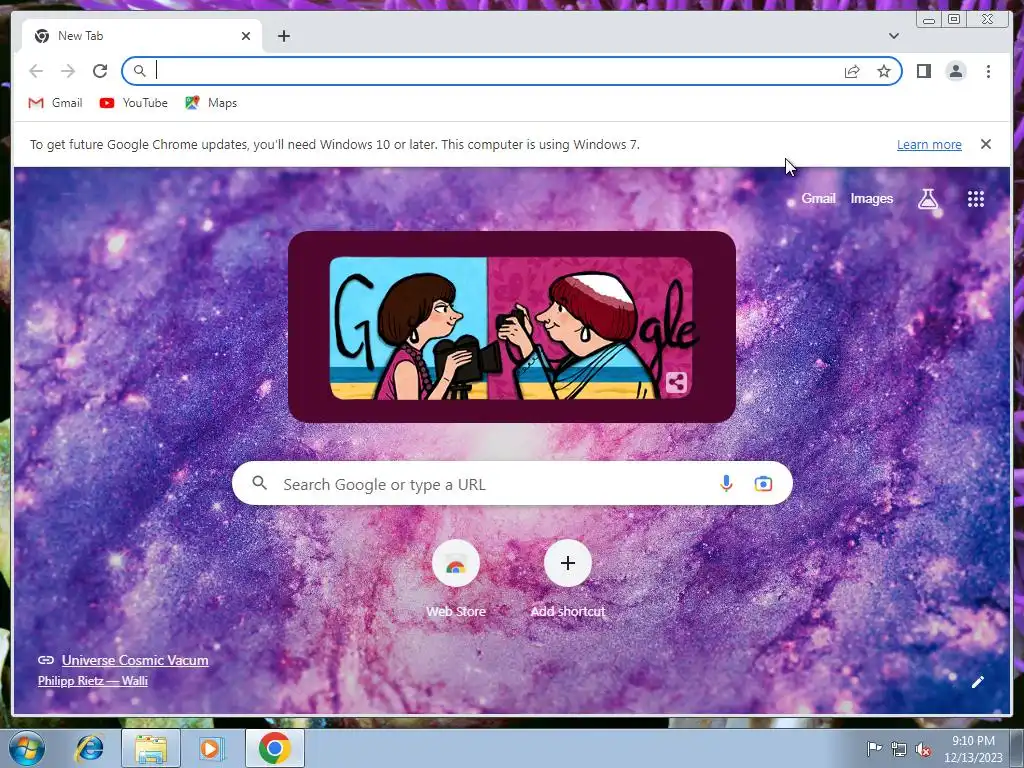Open the Windows Start menu
The width and height of the screenshot is (1024, 768).
click(x=27, y=748)
